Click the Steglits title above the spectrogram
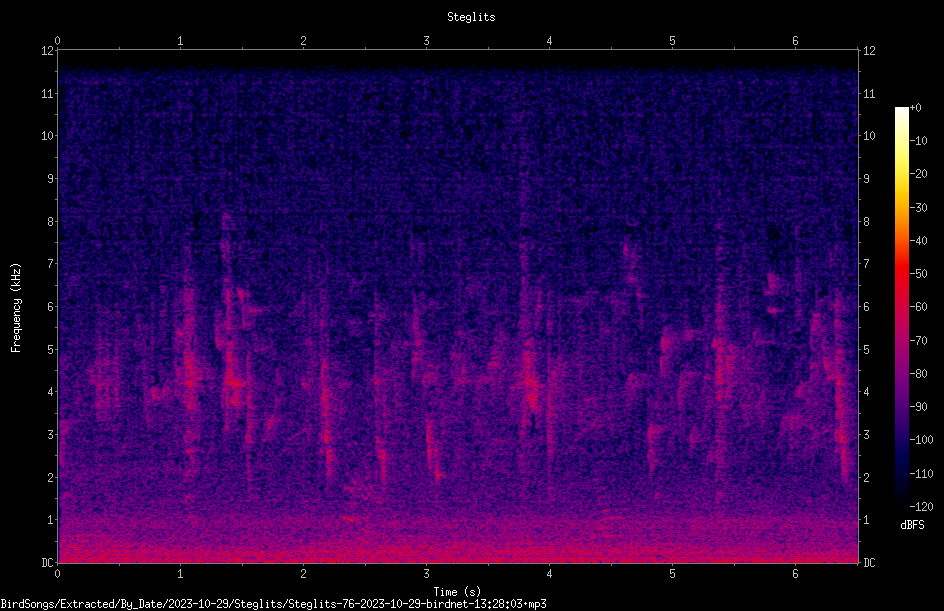Screen dimensions: 944x611 pyautogui.click(x=471, y=17)
